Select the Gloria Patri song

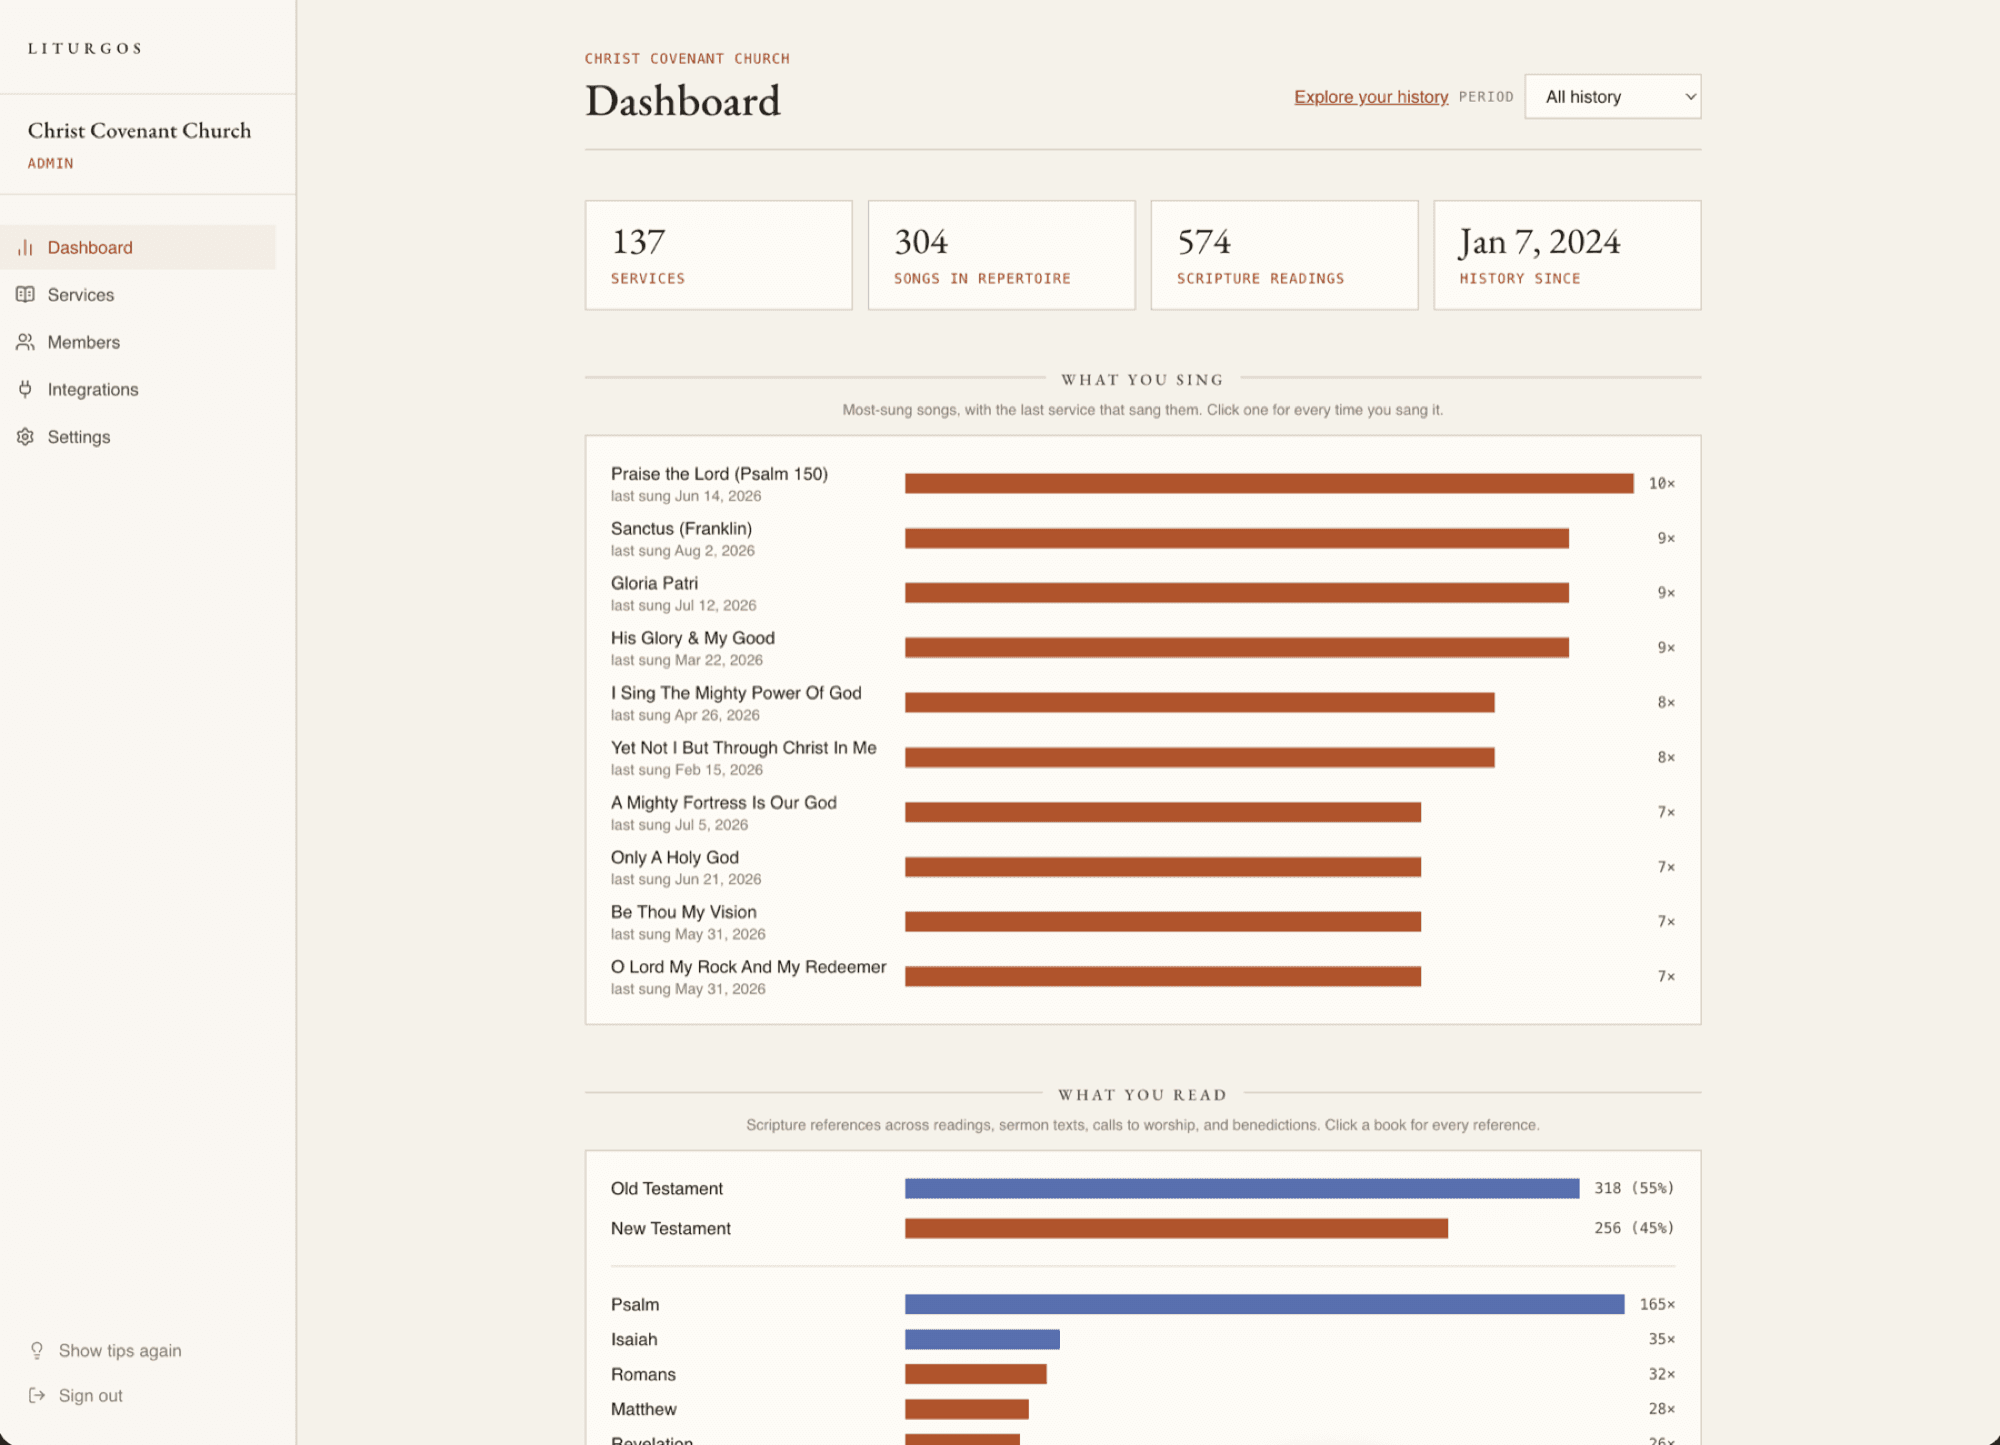tap(1142, 593)
